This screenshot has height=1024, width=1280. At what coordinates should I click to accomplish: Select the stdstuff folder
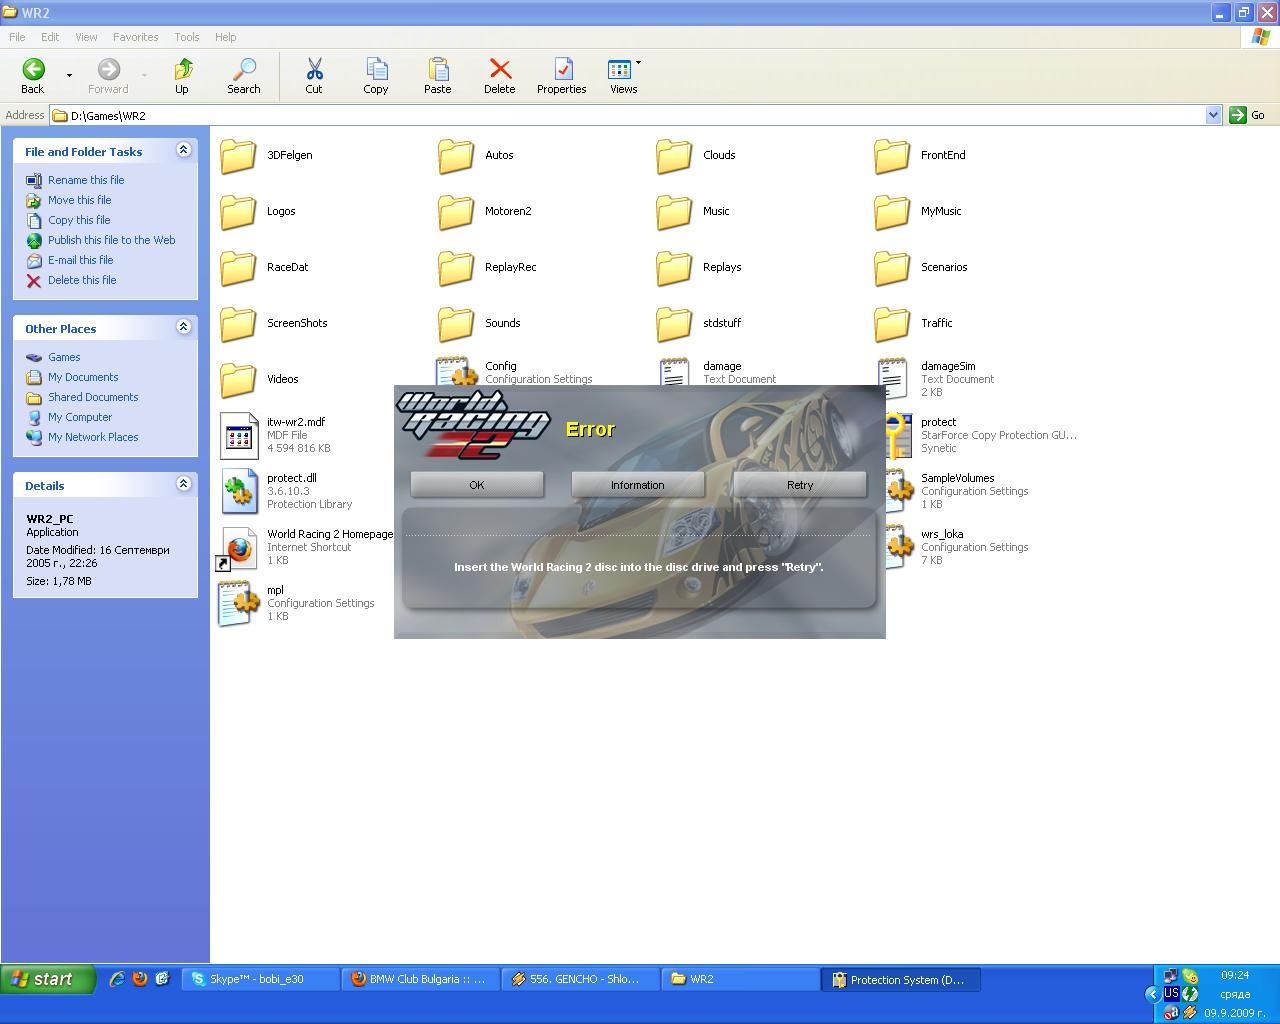(x=698, y=324)
